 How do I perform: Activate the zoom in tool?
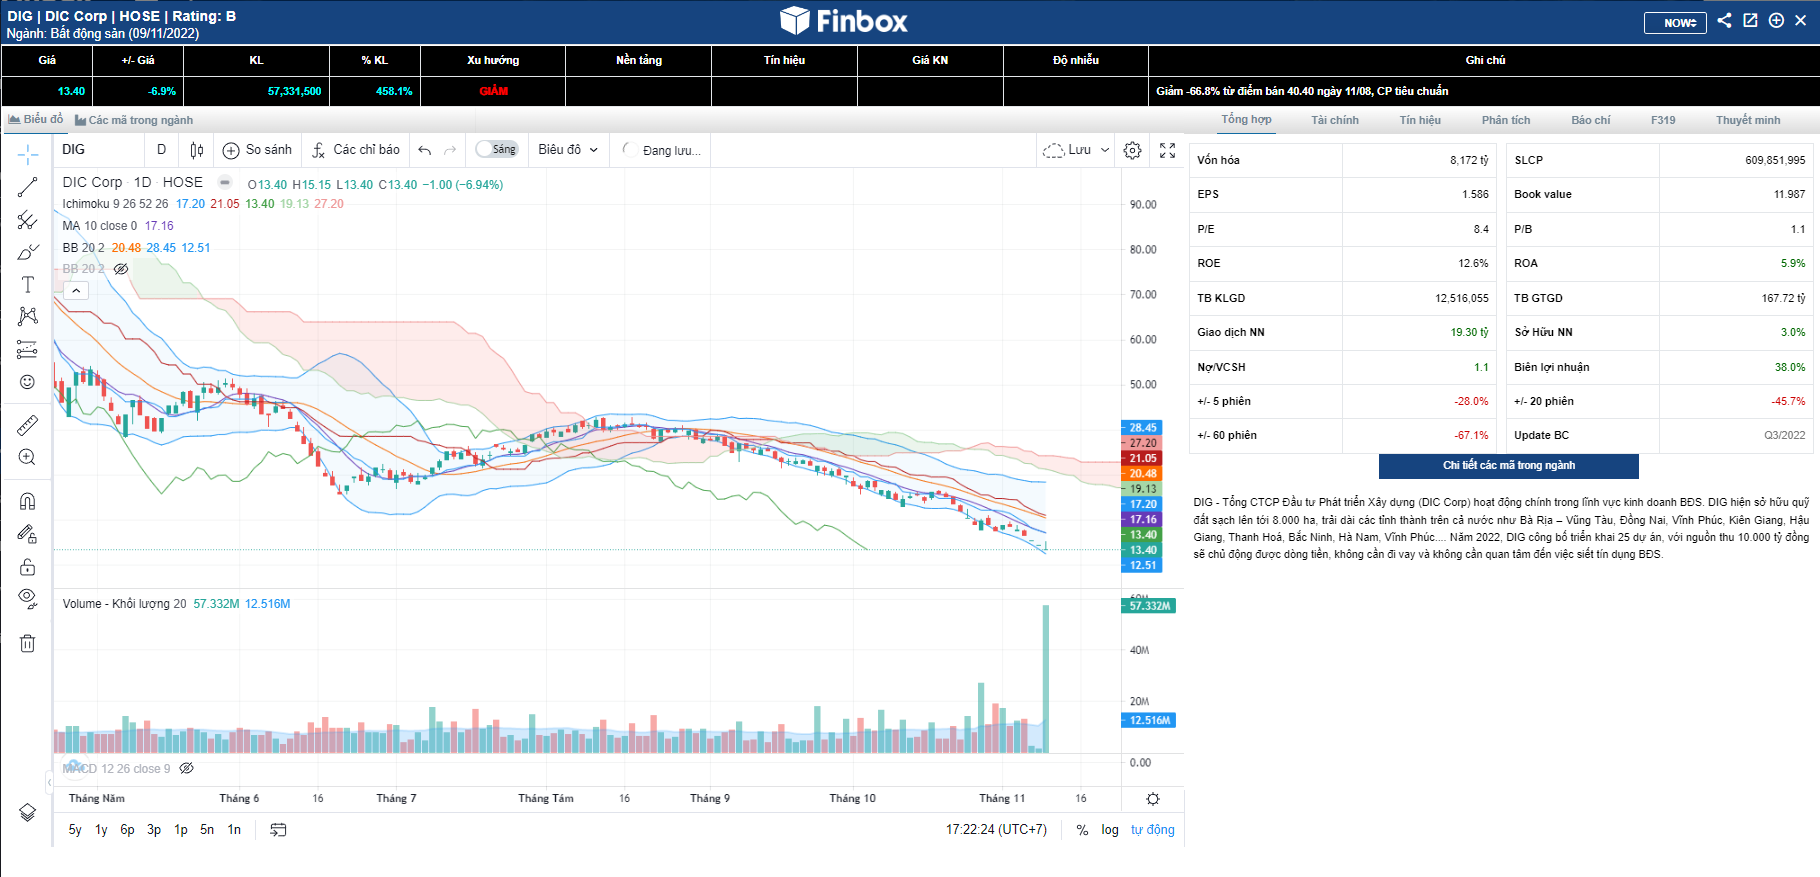coord(28,458)
